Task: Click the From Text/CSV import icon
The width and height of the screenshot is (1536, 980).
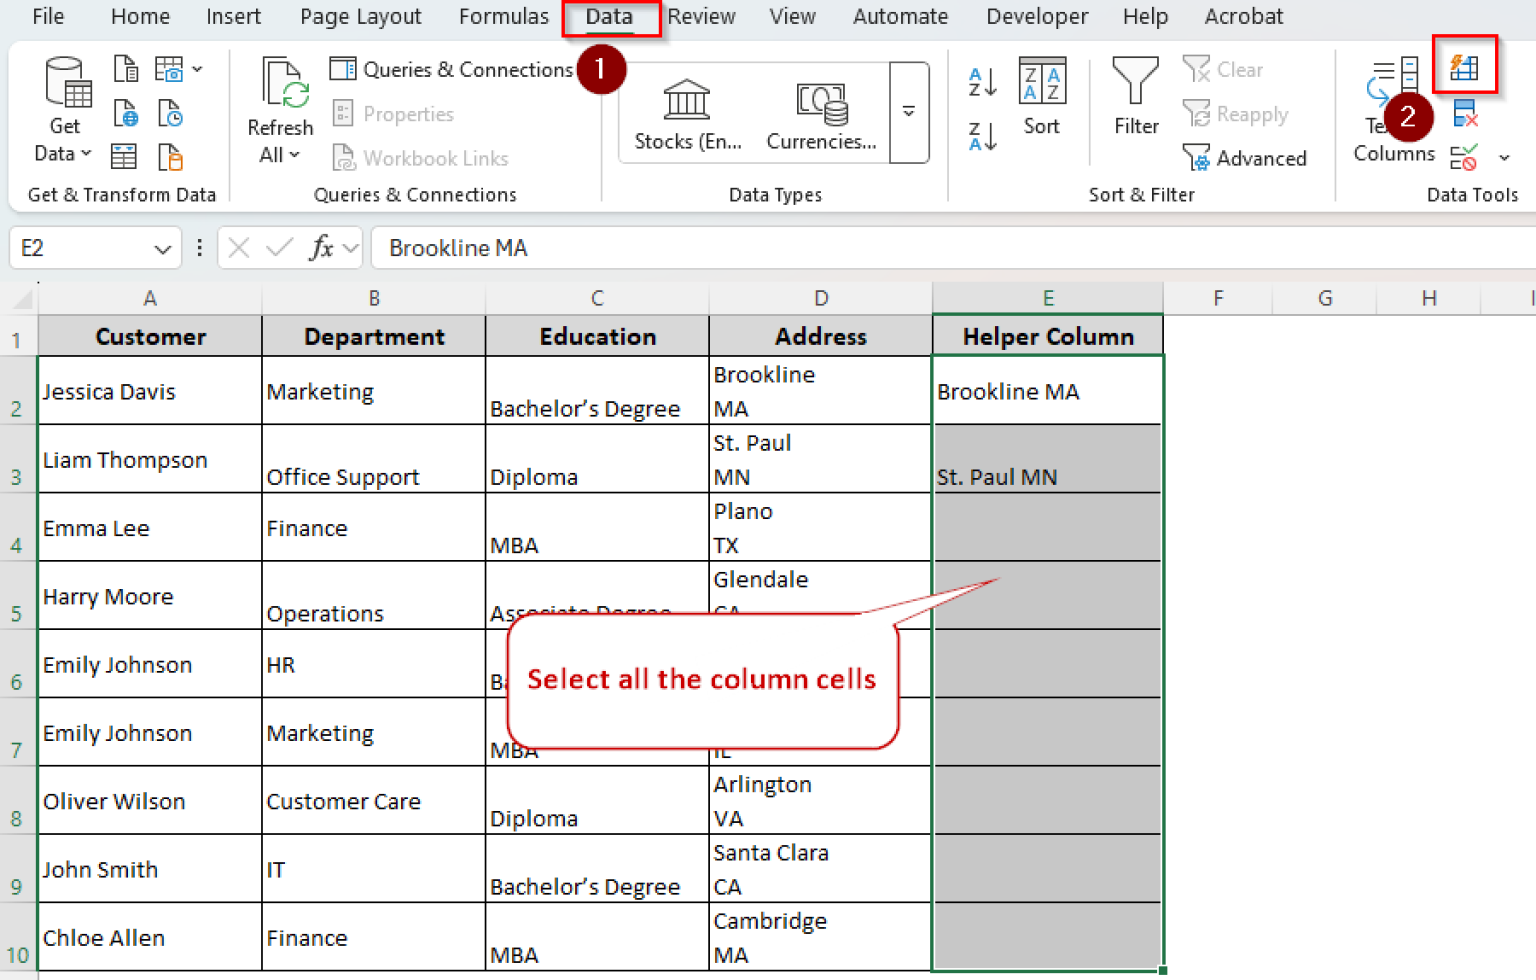Action: point(125,68)
